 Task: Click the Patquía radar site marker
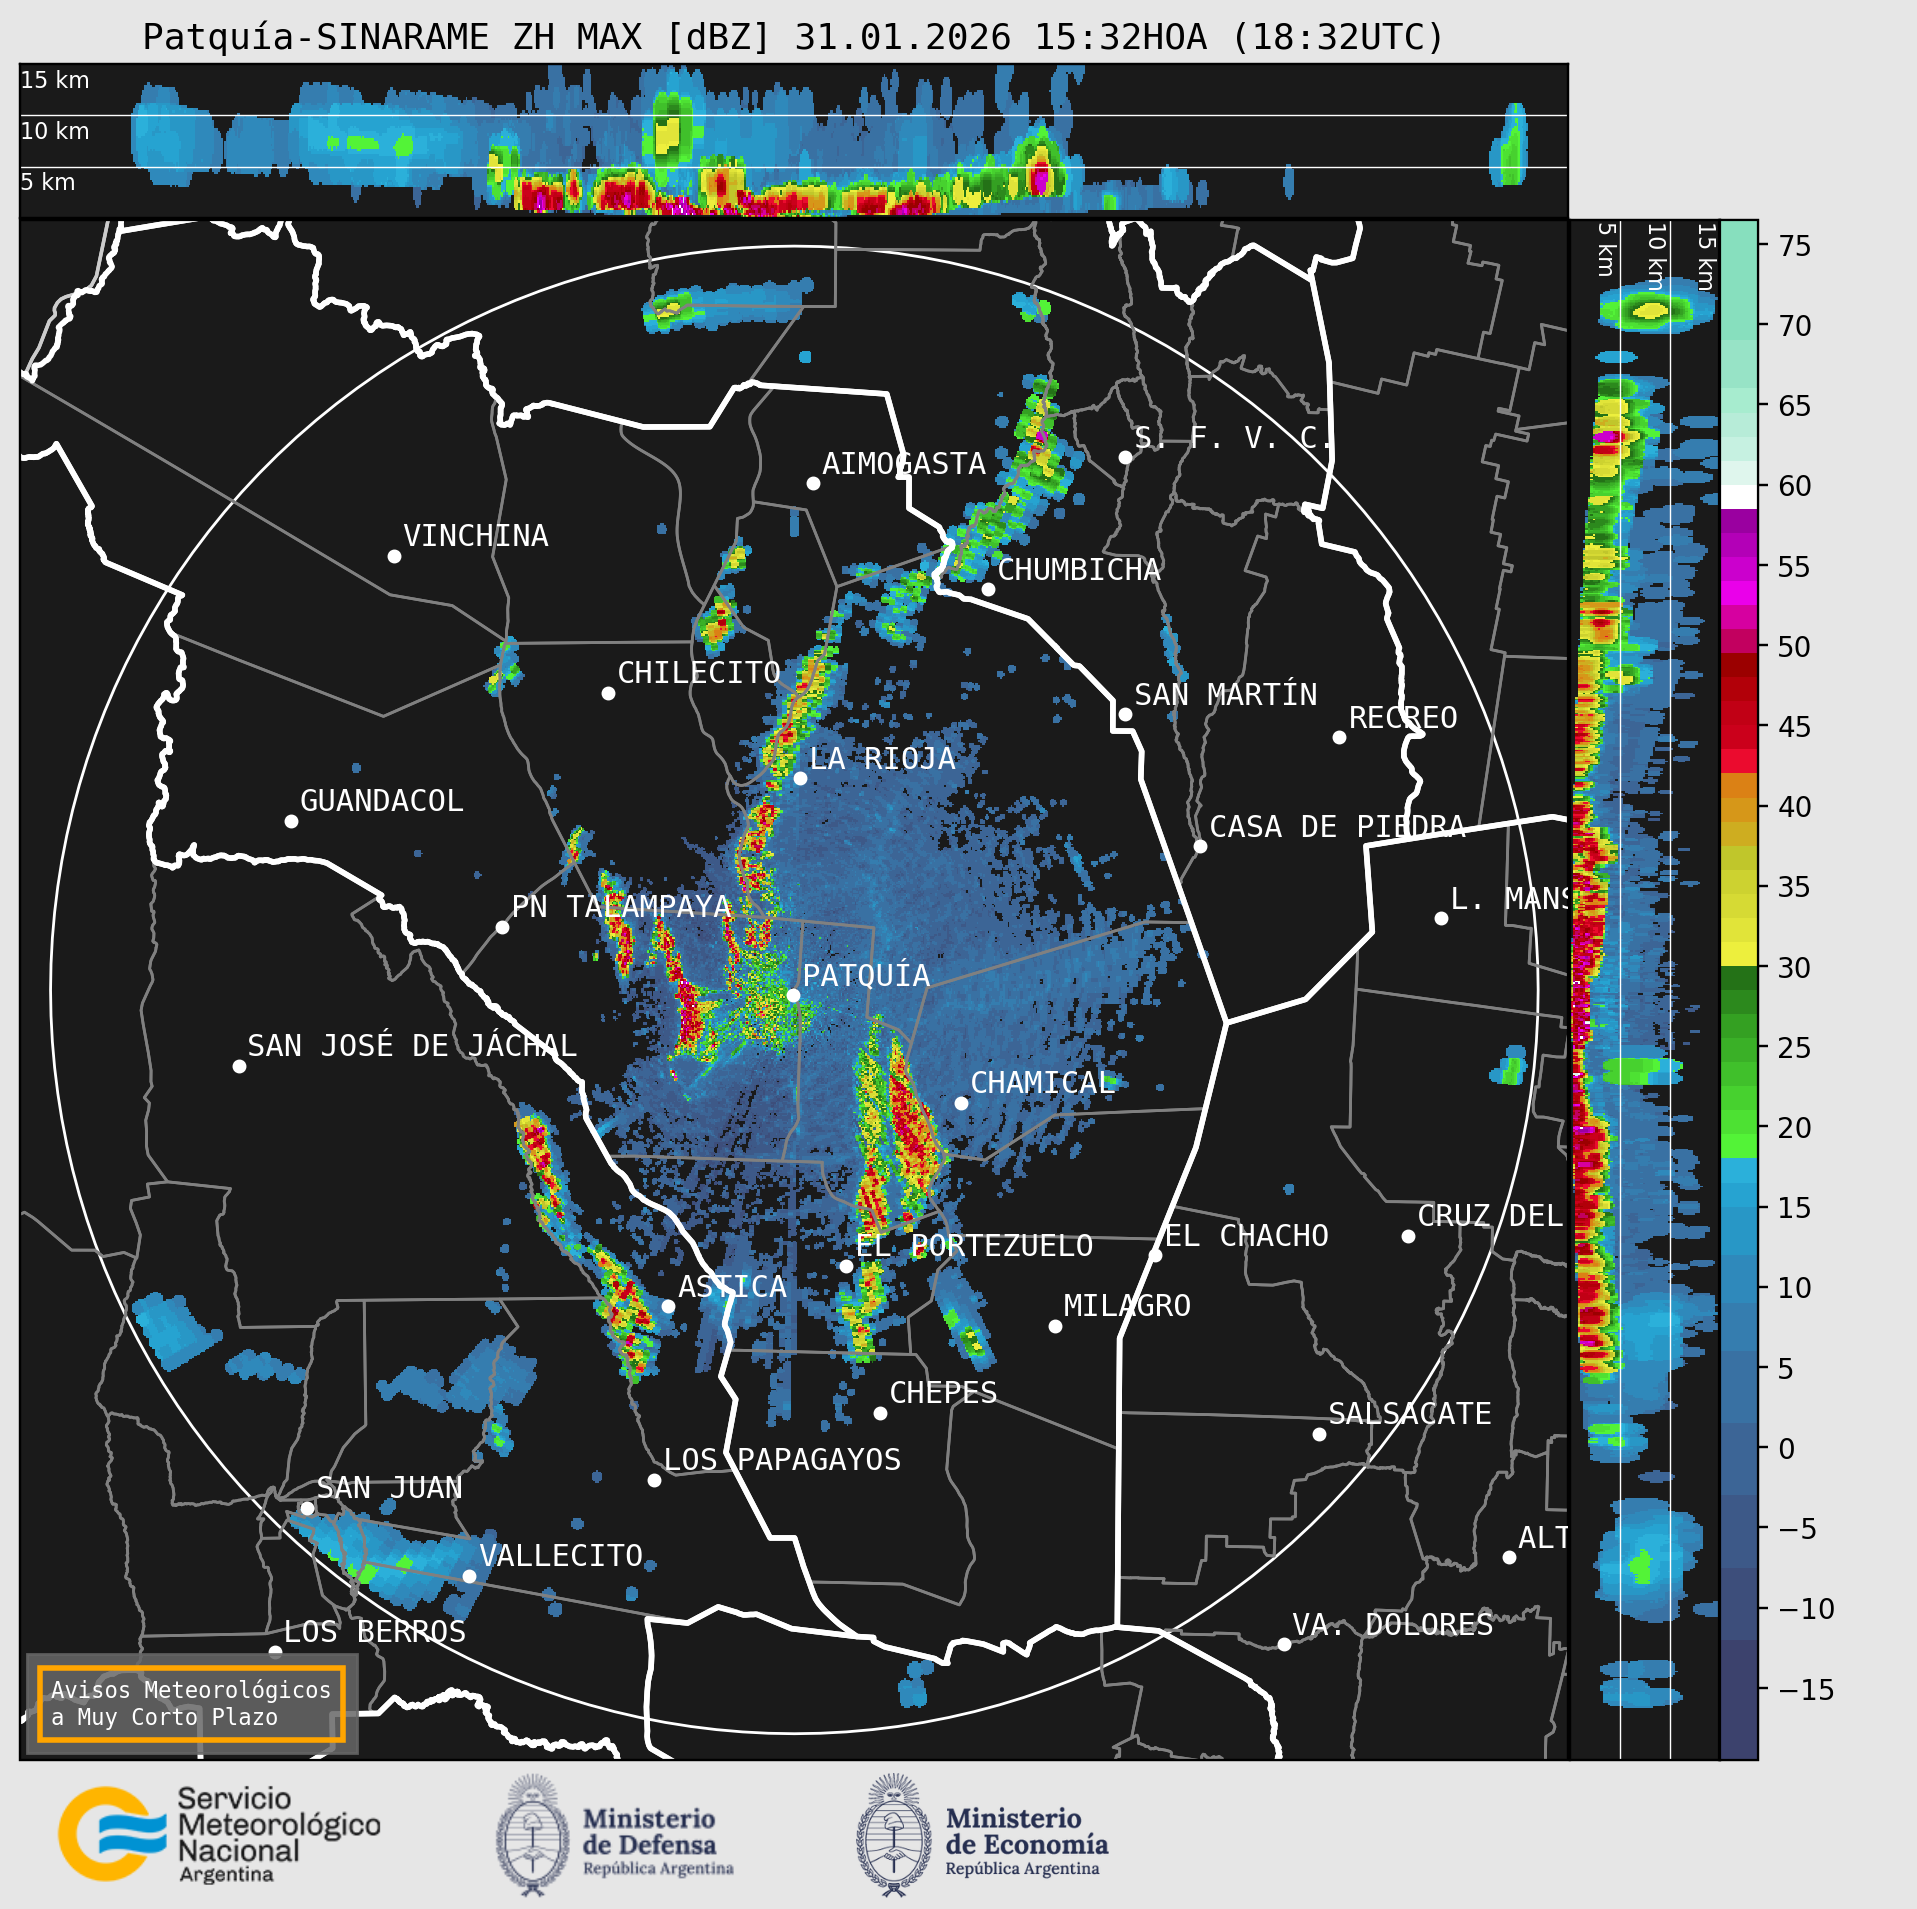(x=793, y=995)
